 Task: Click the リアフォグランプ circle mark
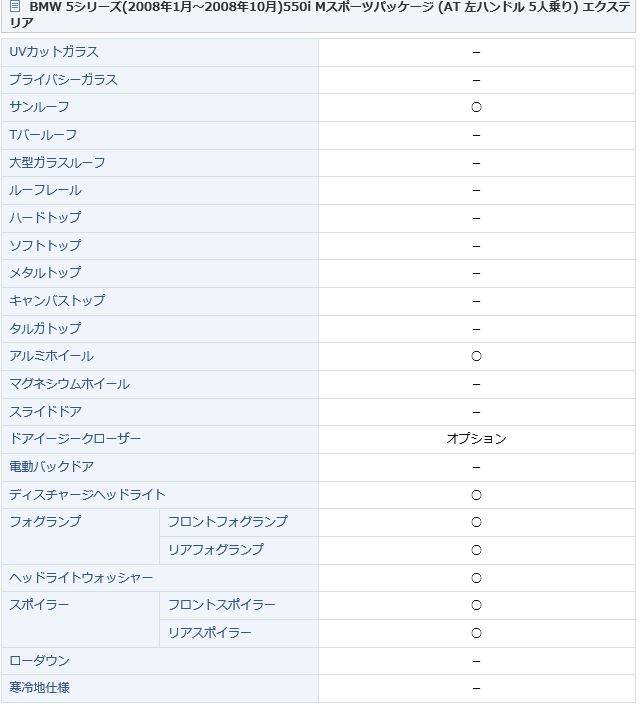[x=476, y=550]
